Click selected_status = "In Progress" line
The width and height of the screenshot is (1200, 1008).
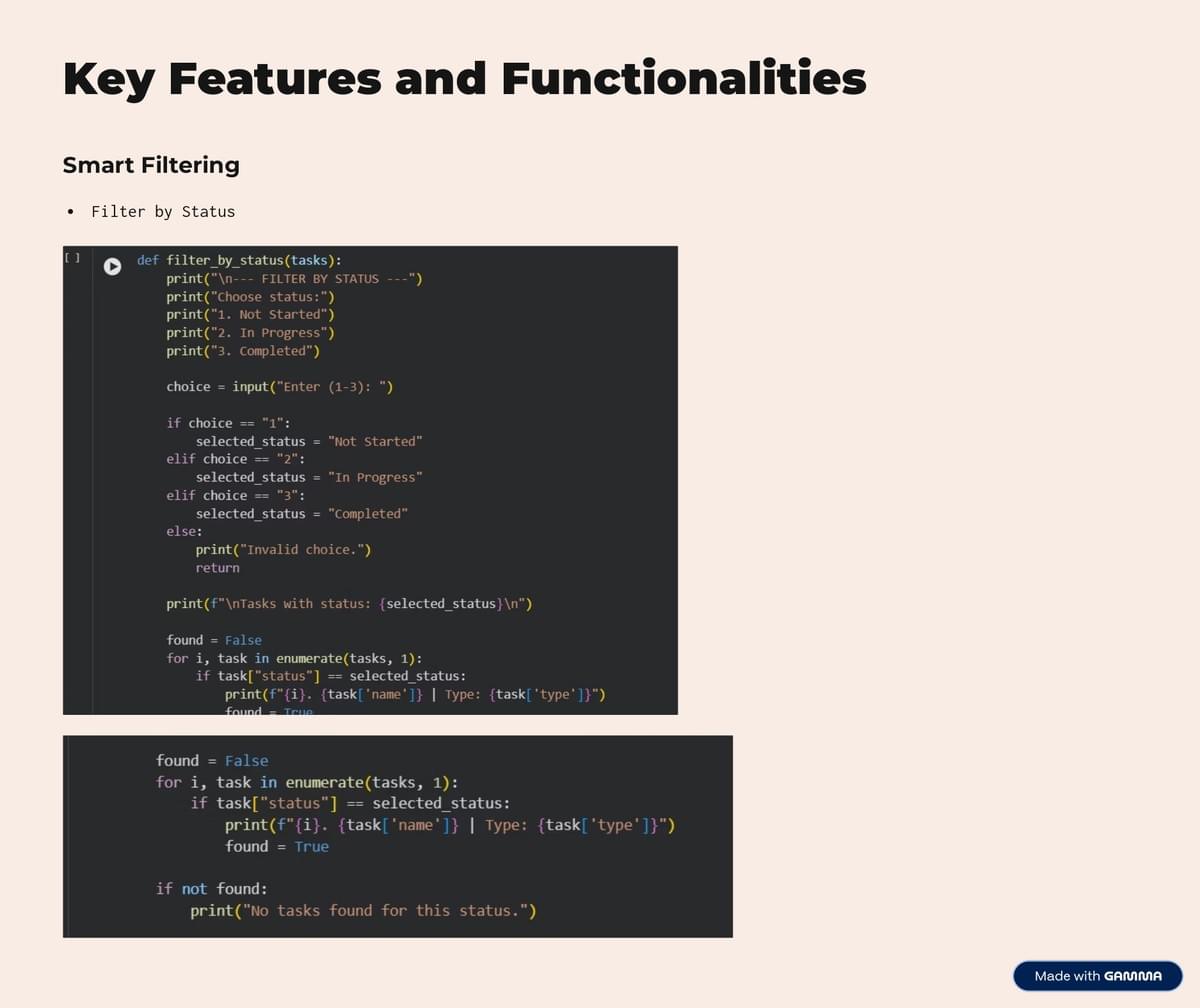pos(309,478)
